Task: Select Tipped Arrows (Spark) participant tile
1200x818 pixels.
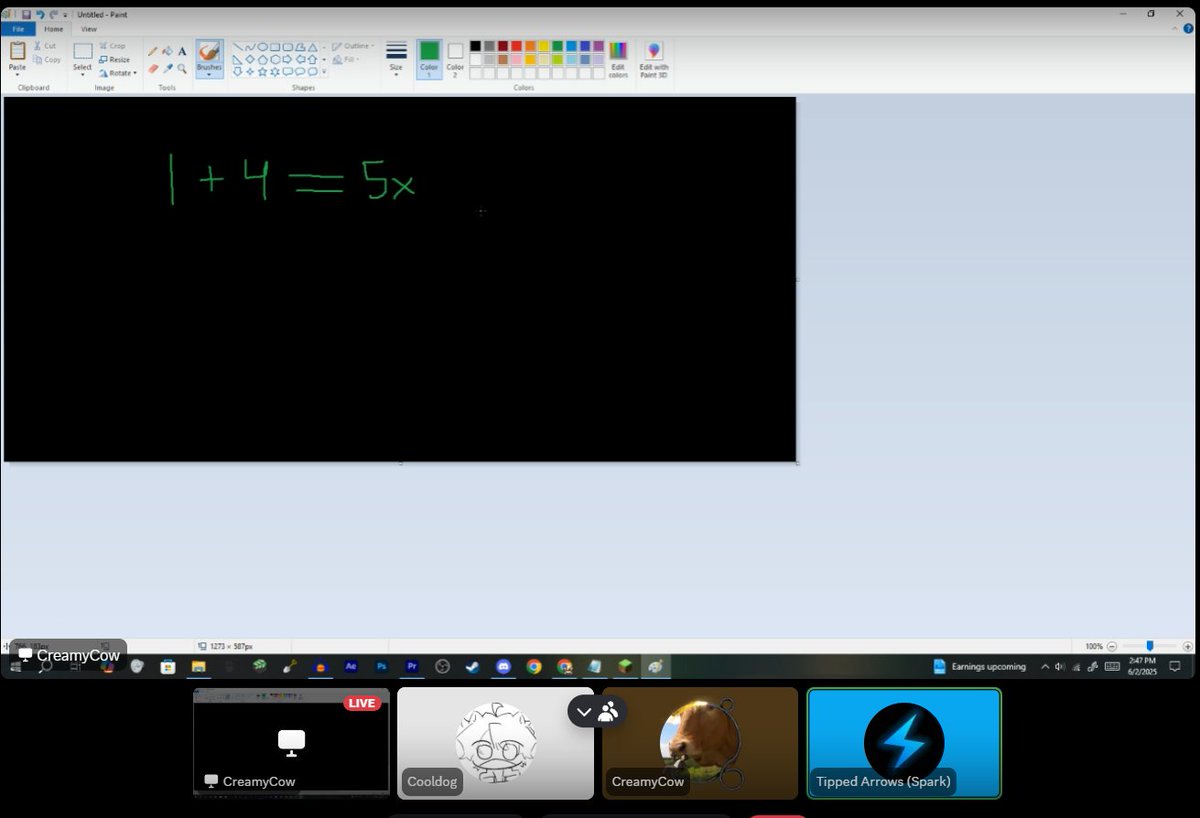Action: [904, 743]
